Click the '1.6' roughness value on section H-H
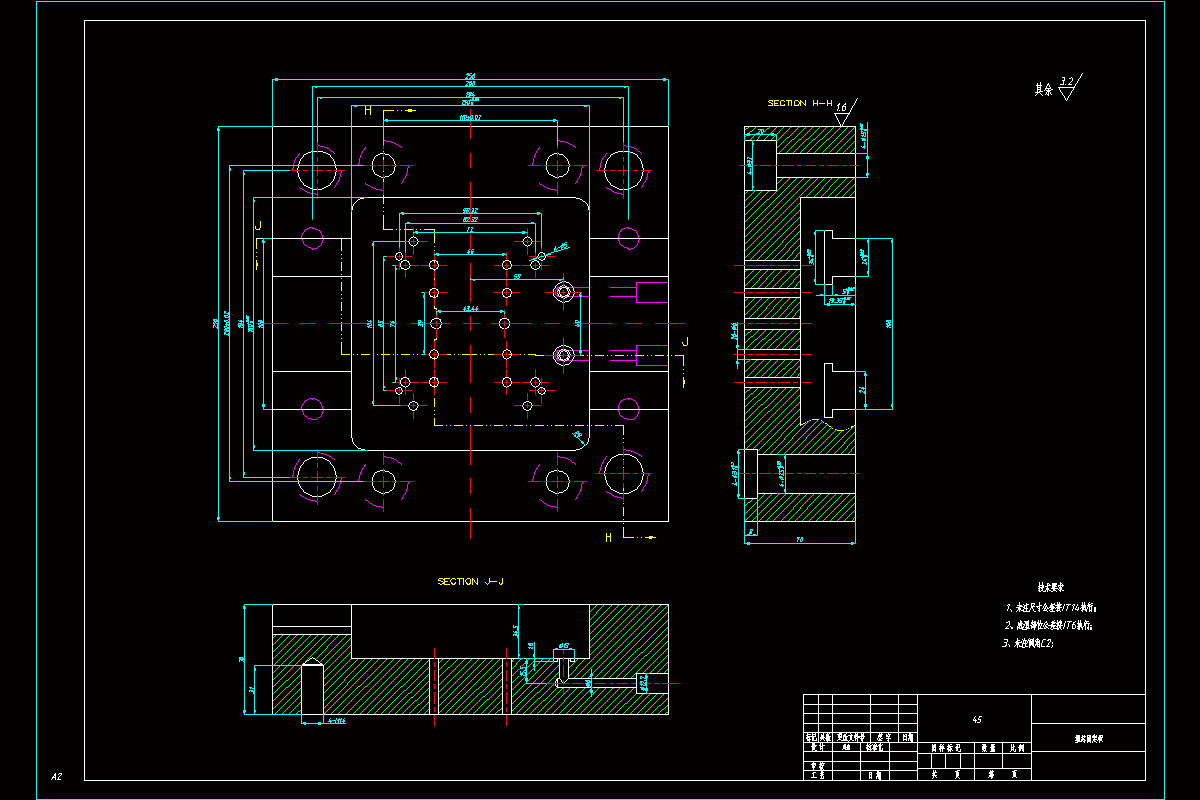 [841, 107]
